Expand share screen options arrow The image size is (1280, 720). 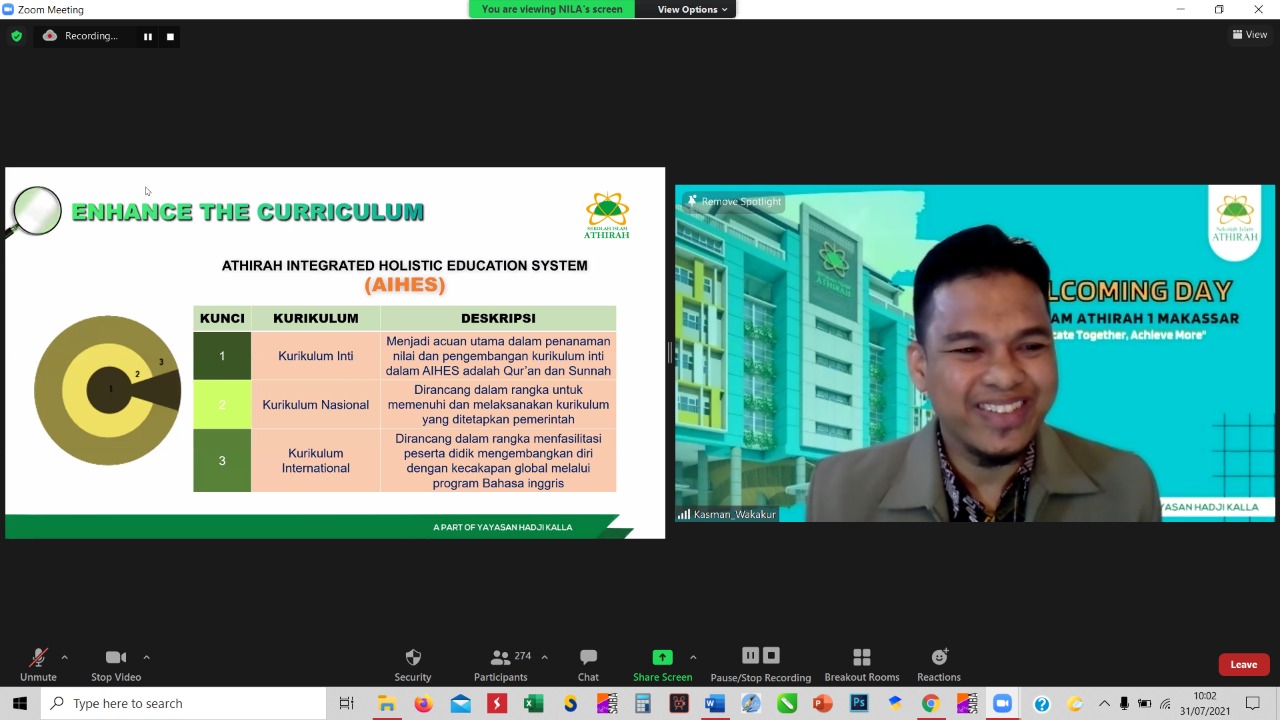(x=693, y=657)
